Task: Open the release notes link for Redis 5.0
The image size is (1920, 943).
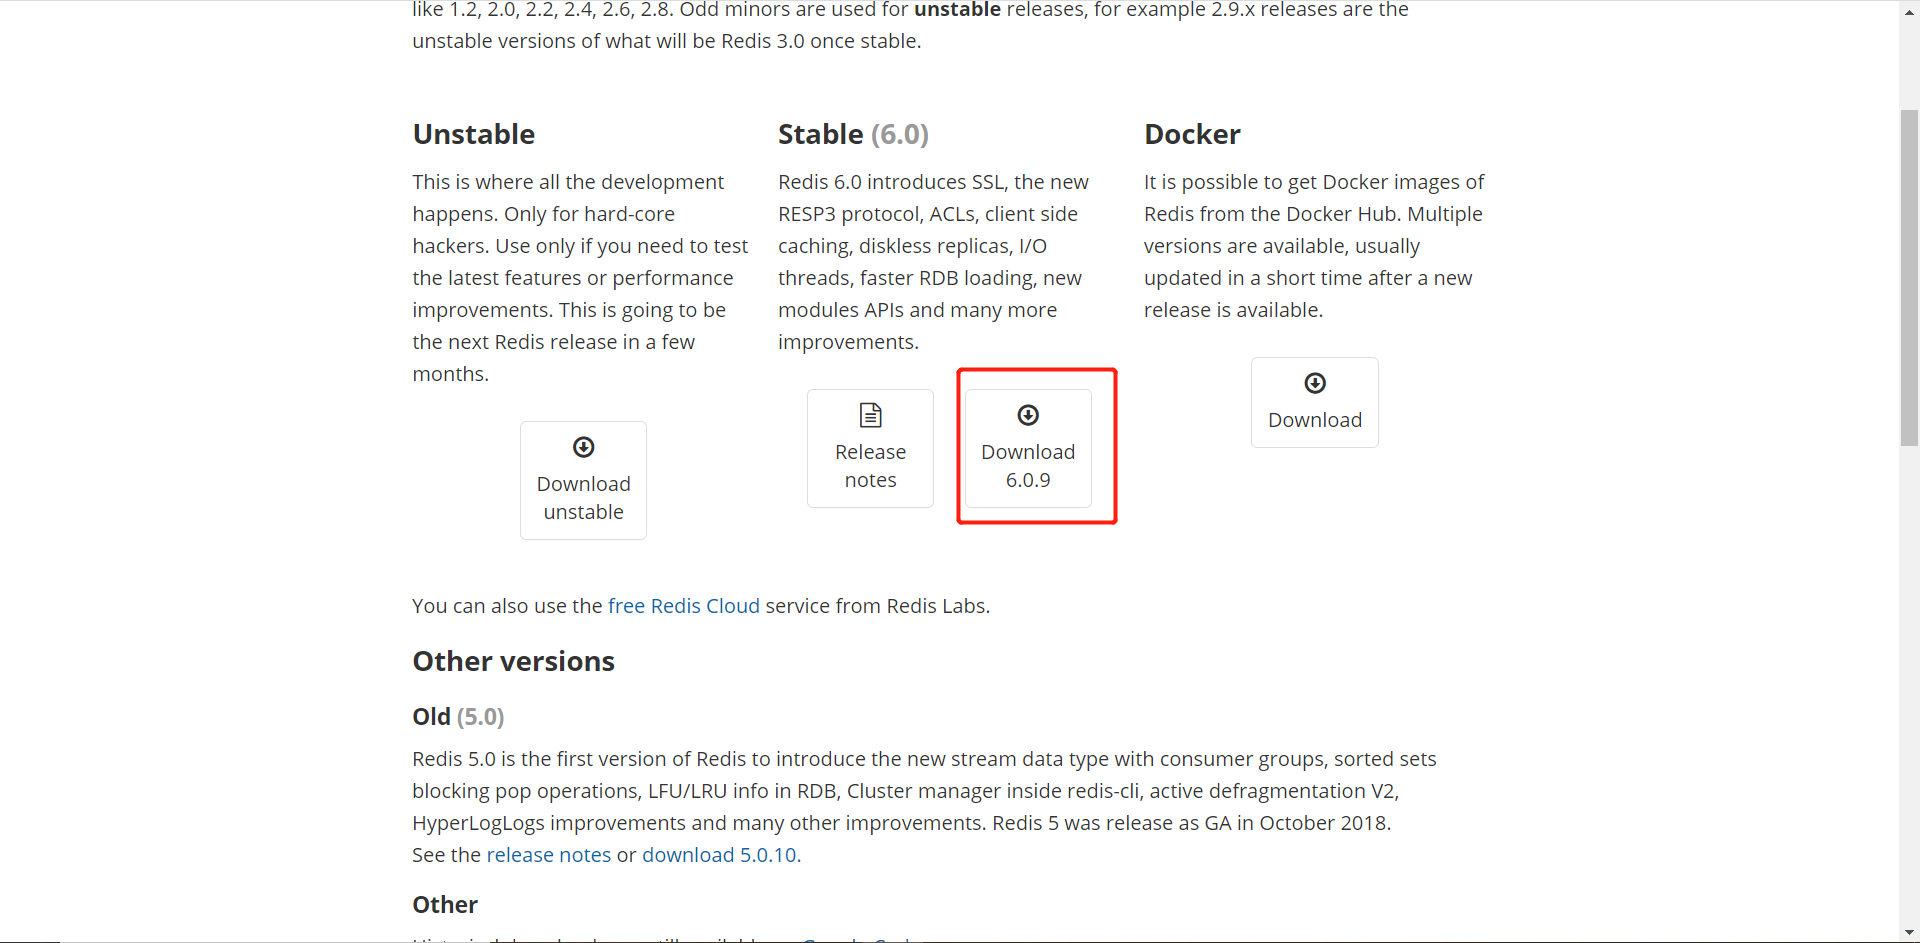Action: pyautogui.click(x=549, y=855)
